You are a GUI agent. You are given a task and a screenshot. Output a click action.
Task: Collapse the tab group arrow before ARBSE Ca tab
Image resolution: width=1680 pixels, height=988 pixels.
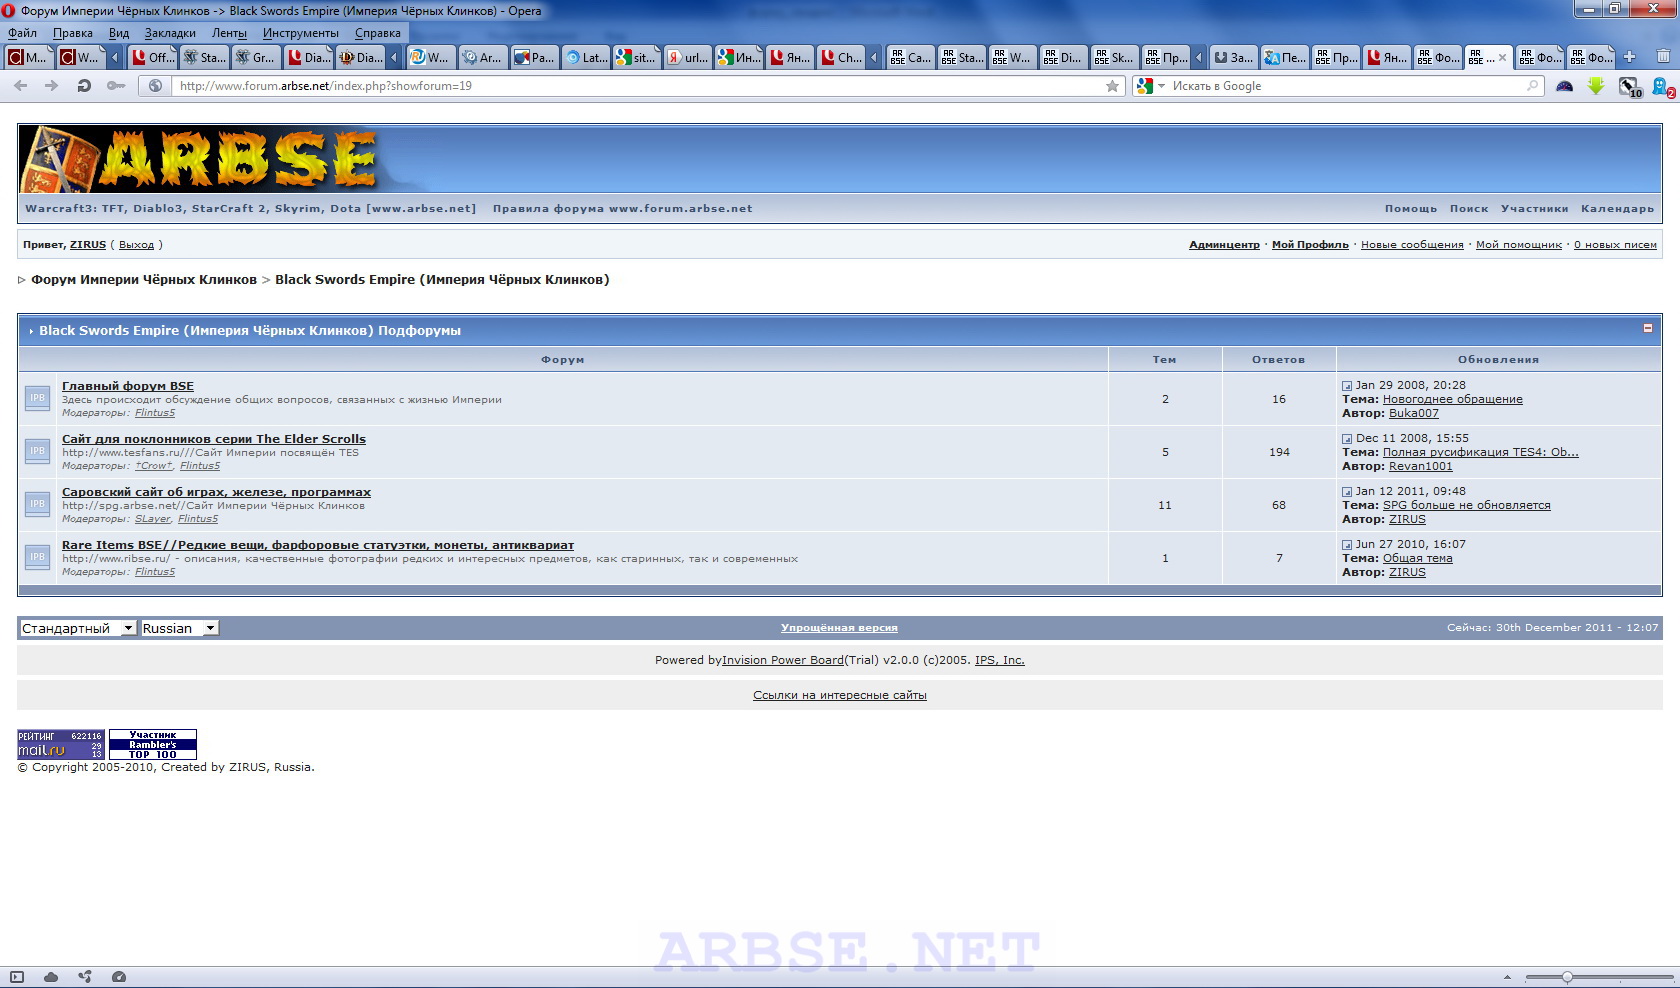[874, 58]
